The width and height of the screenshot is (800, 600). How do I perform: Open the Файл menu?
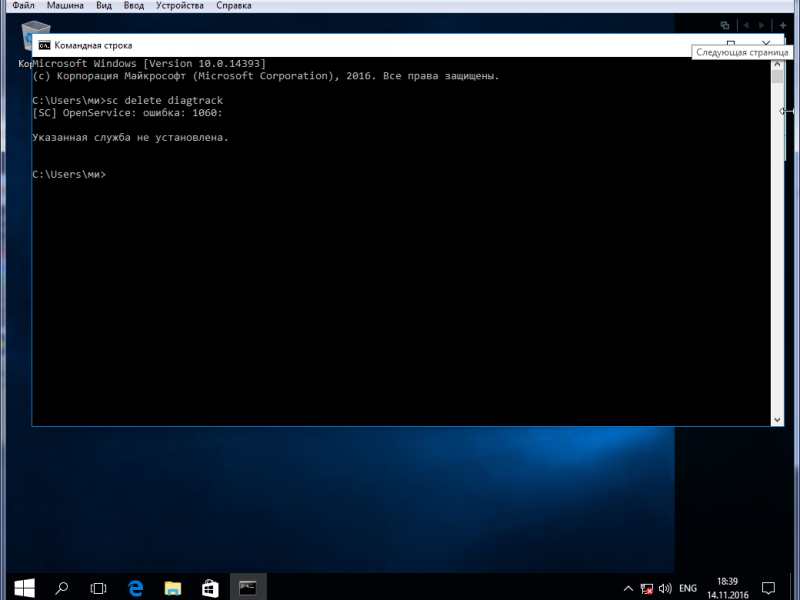tap(23, 6)
